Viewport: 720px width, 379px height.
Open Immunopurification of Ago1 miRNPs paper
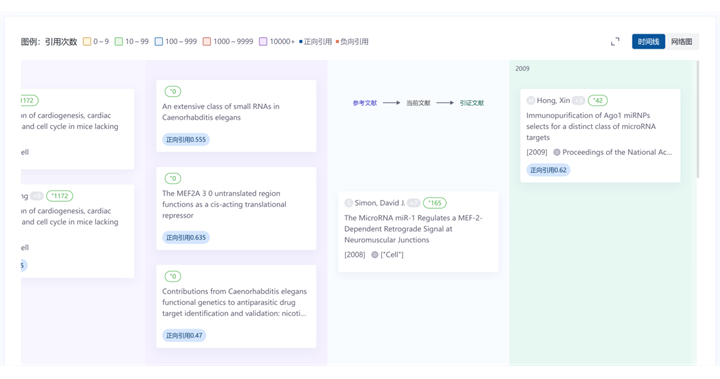pos(591,126)
